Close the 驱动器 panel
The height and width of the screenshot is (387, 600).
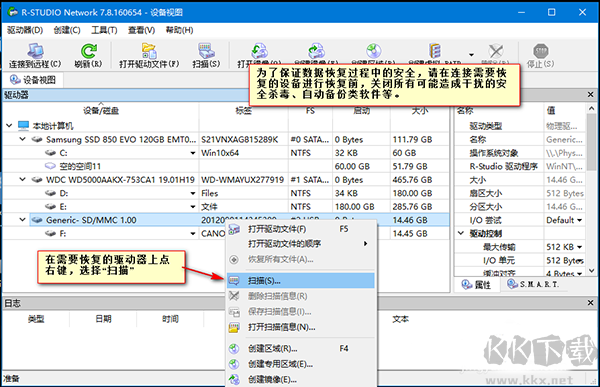[590, 94]
